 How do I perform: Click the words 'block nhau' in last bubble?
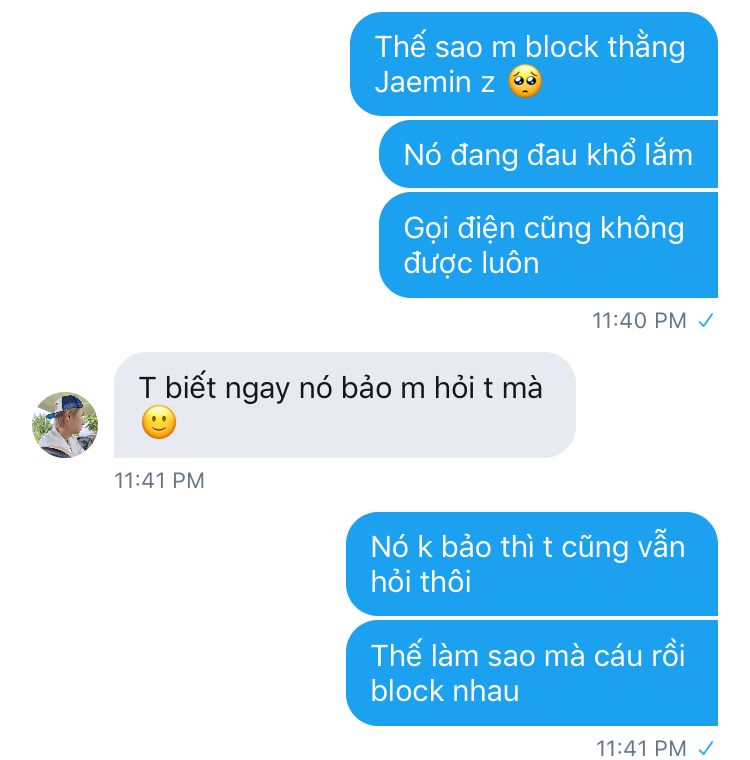coord(445,691)
